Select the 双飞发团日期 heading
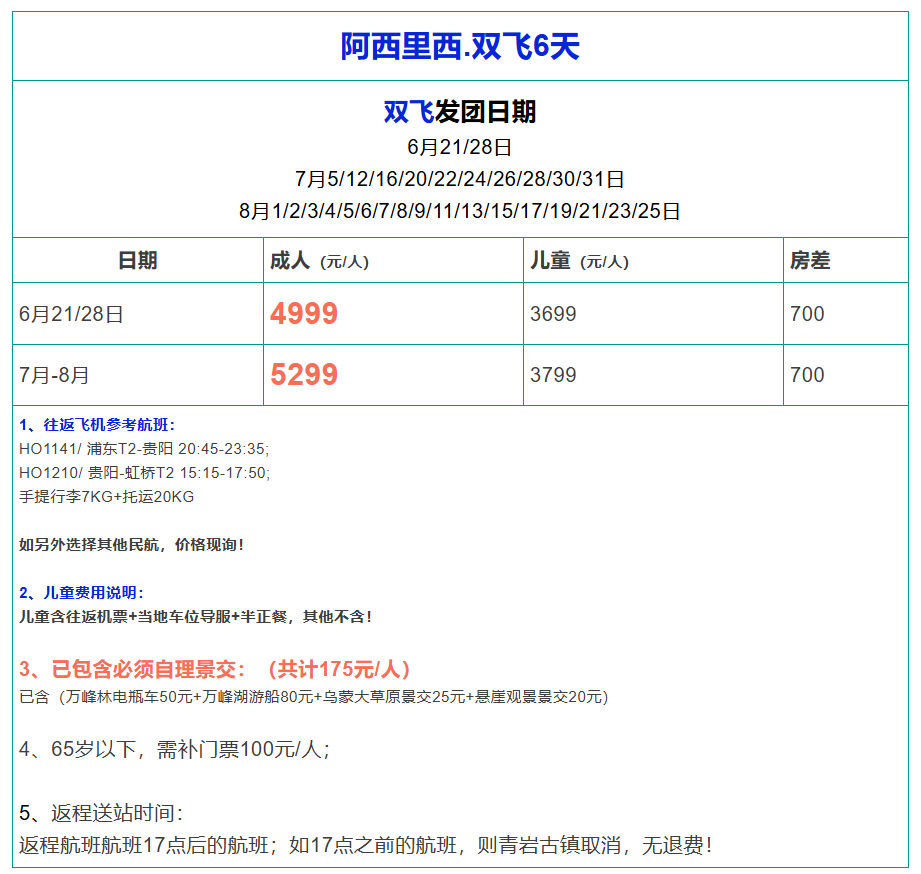 coord(460,112)
